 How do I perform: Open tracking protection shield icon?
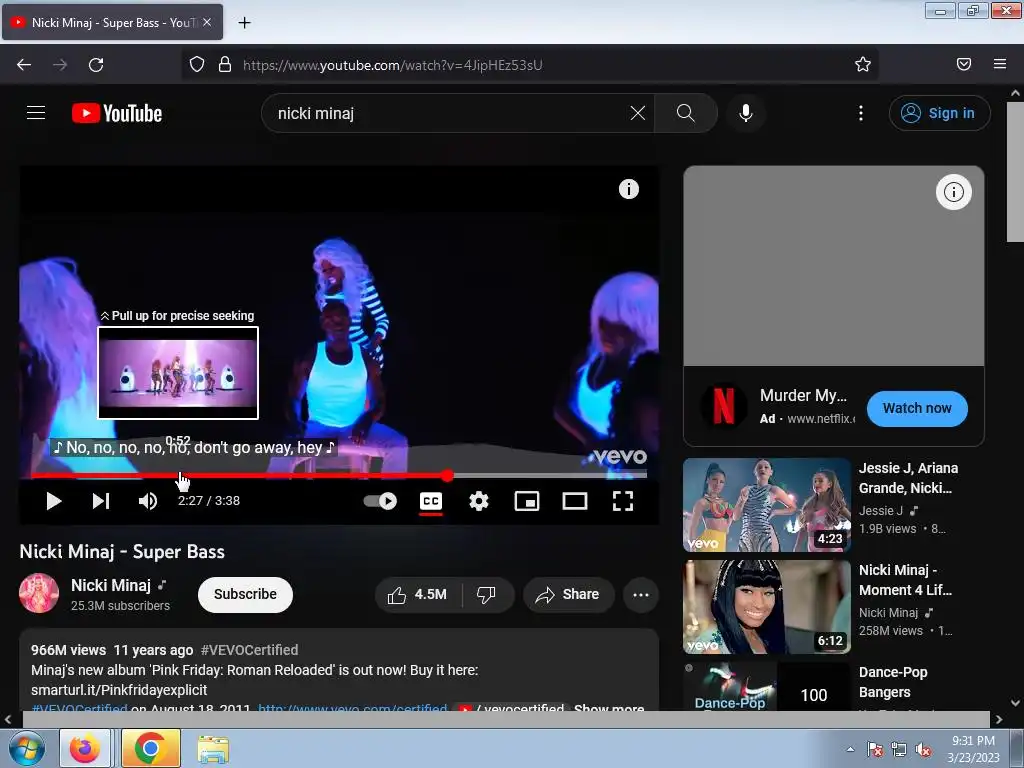(x=197, y=64)
